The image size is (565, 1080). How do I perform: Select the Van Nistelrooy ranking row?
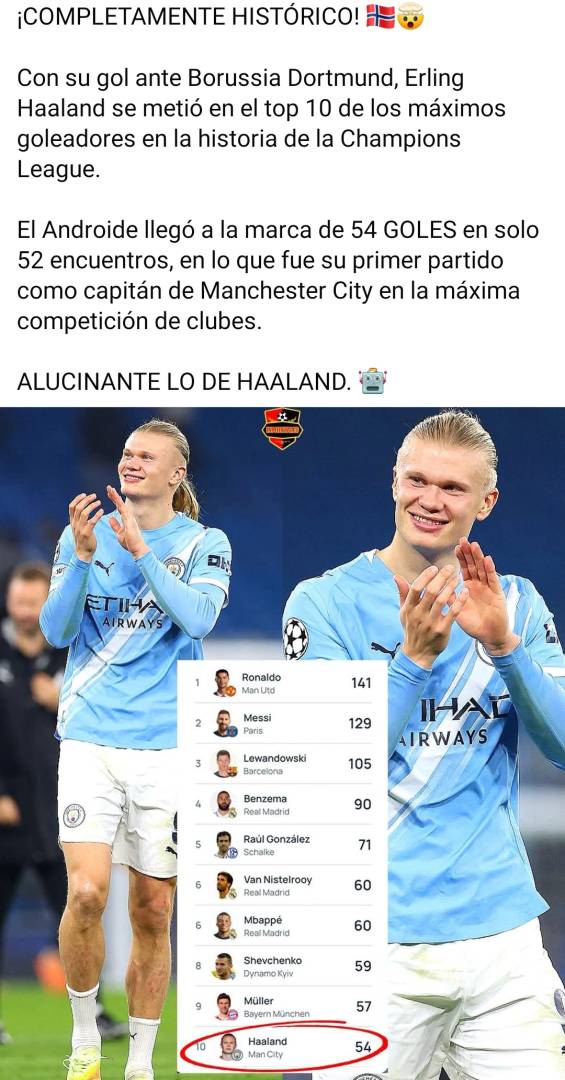tap(282, 885)
